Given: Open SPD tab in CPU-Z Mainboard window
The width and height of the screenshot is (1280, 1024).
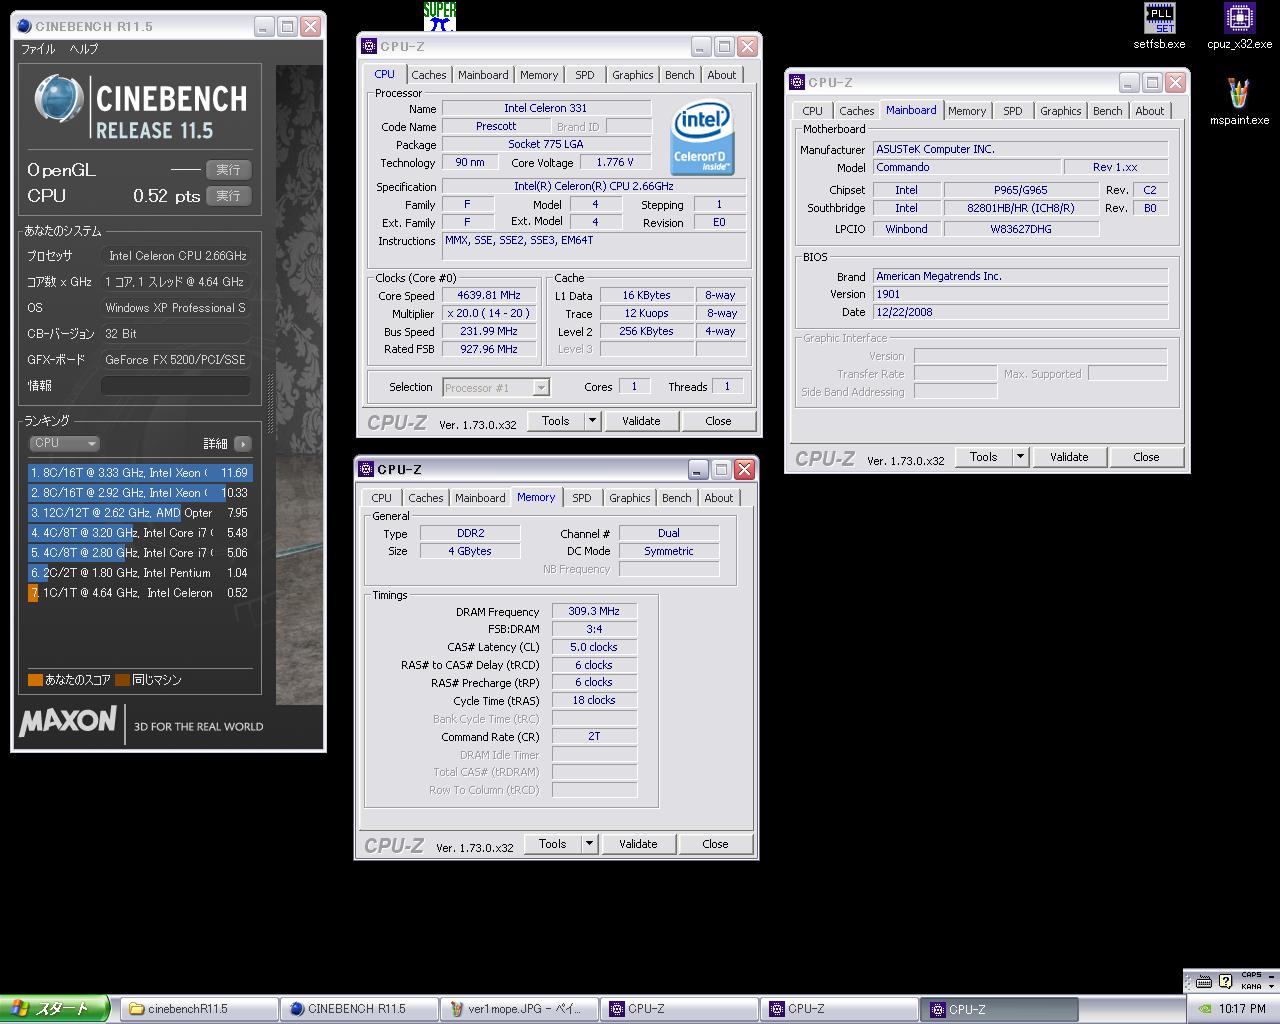Looking at the screenshot, I should (1013, 111).
